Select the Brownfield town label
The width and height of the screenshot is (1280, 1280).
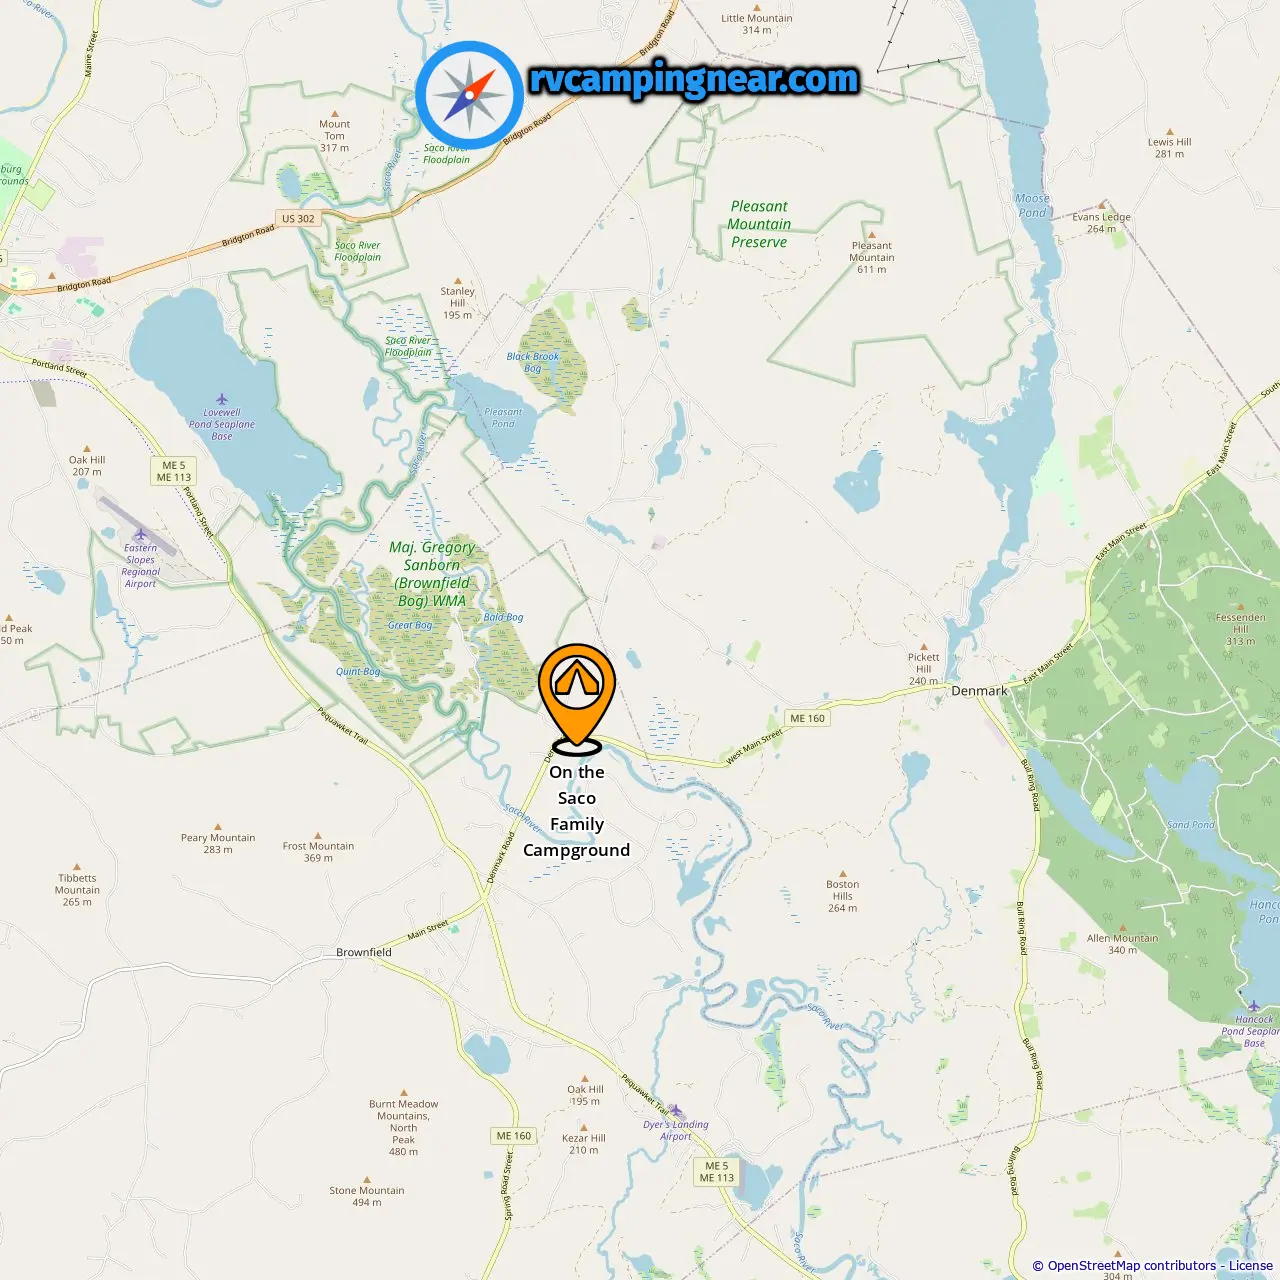(x=364, y=952)
